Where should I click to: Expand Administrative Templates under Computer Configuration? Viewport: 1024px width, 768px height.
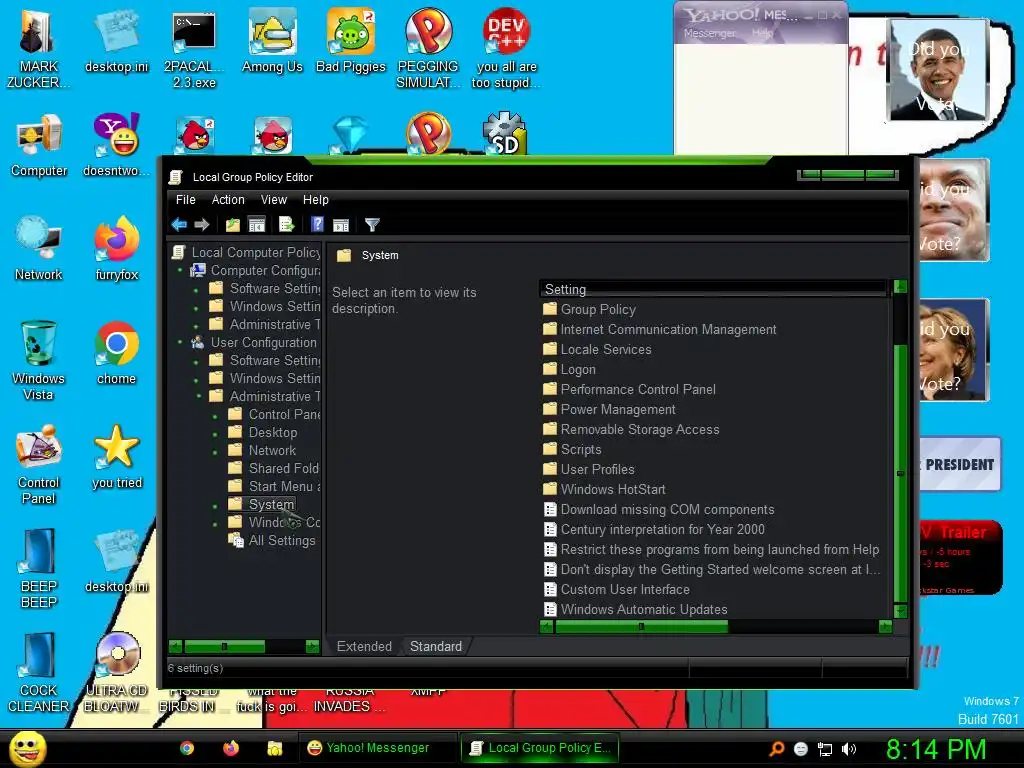tap(196, 325)
